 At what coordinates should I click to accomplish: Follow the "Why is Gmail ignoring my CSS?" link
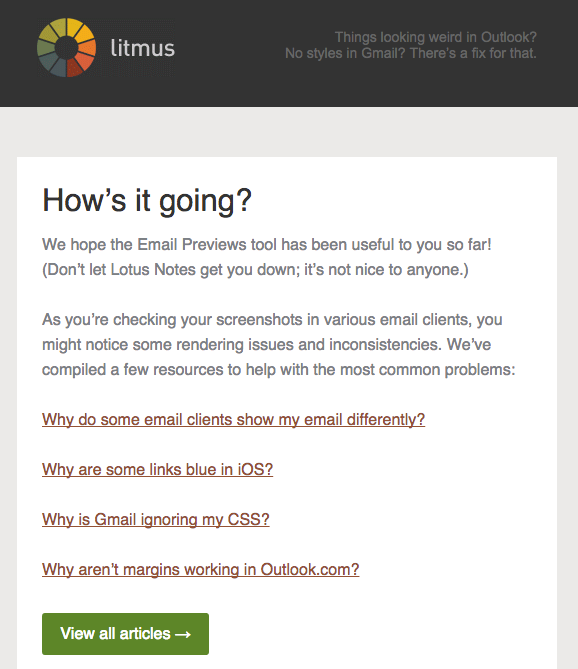coord(156,520)
